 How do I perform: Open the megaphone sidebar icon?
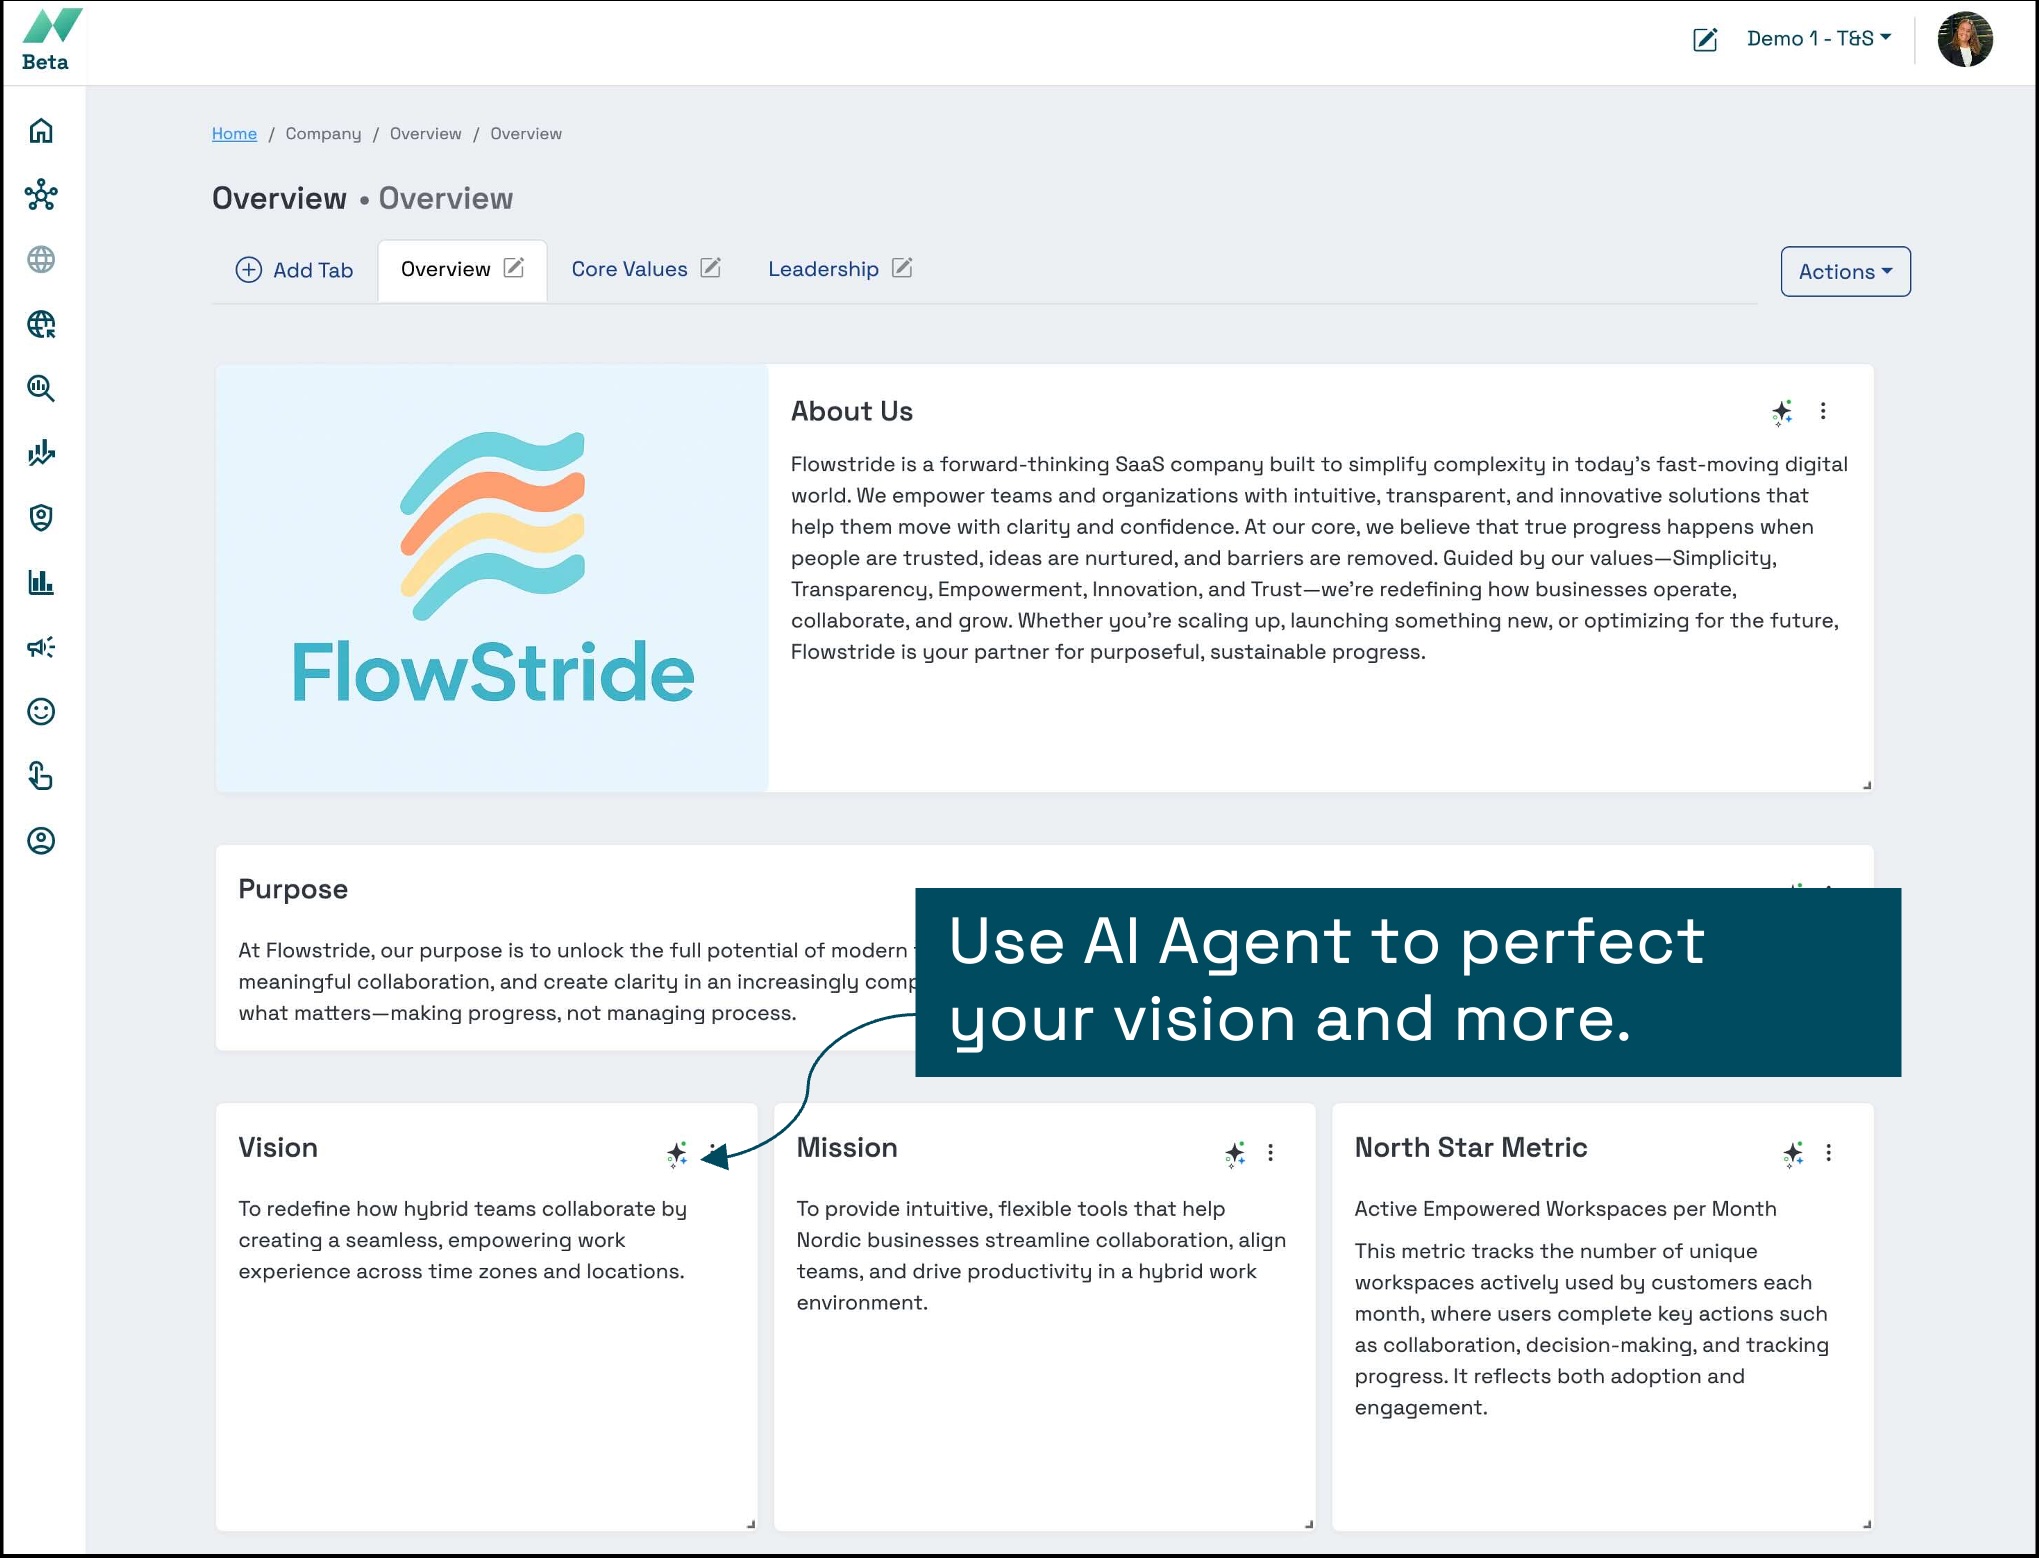pos(41,647)
